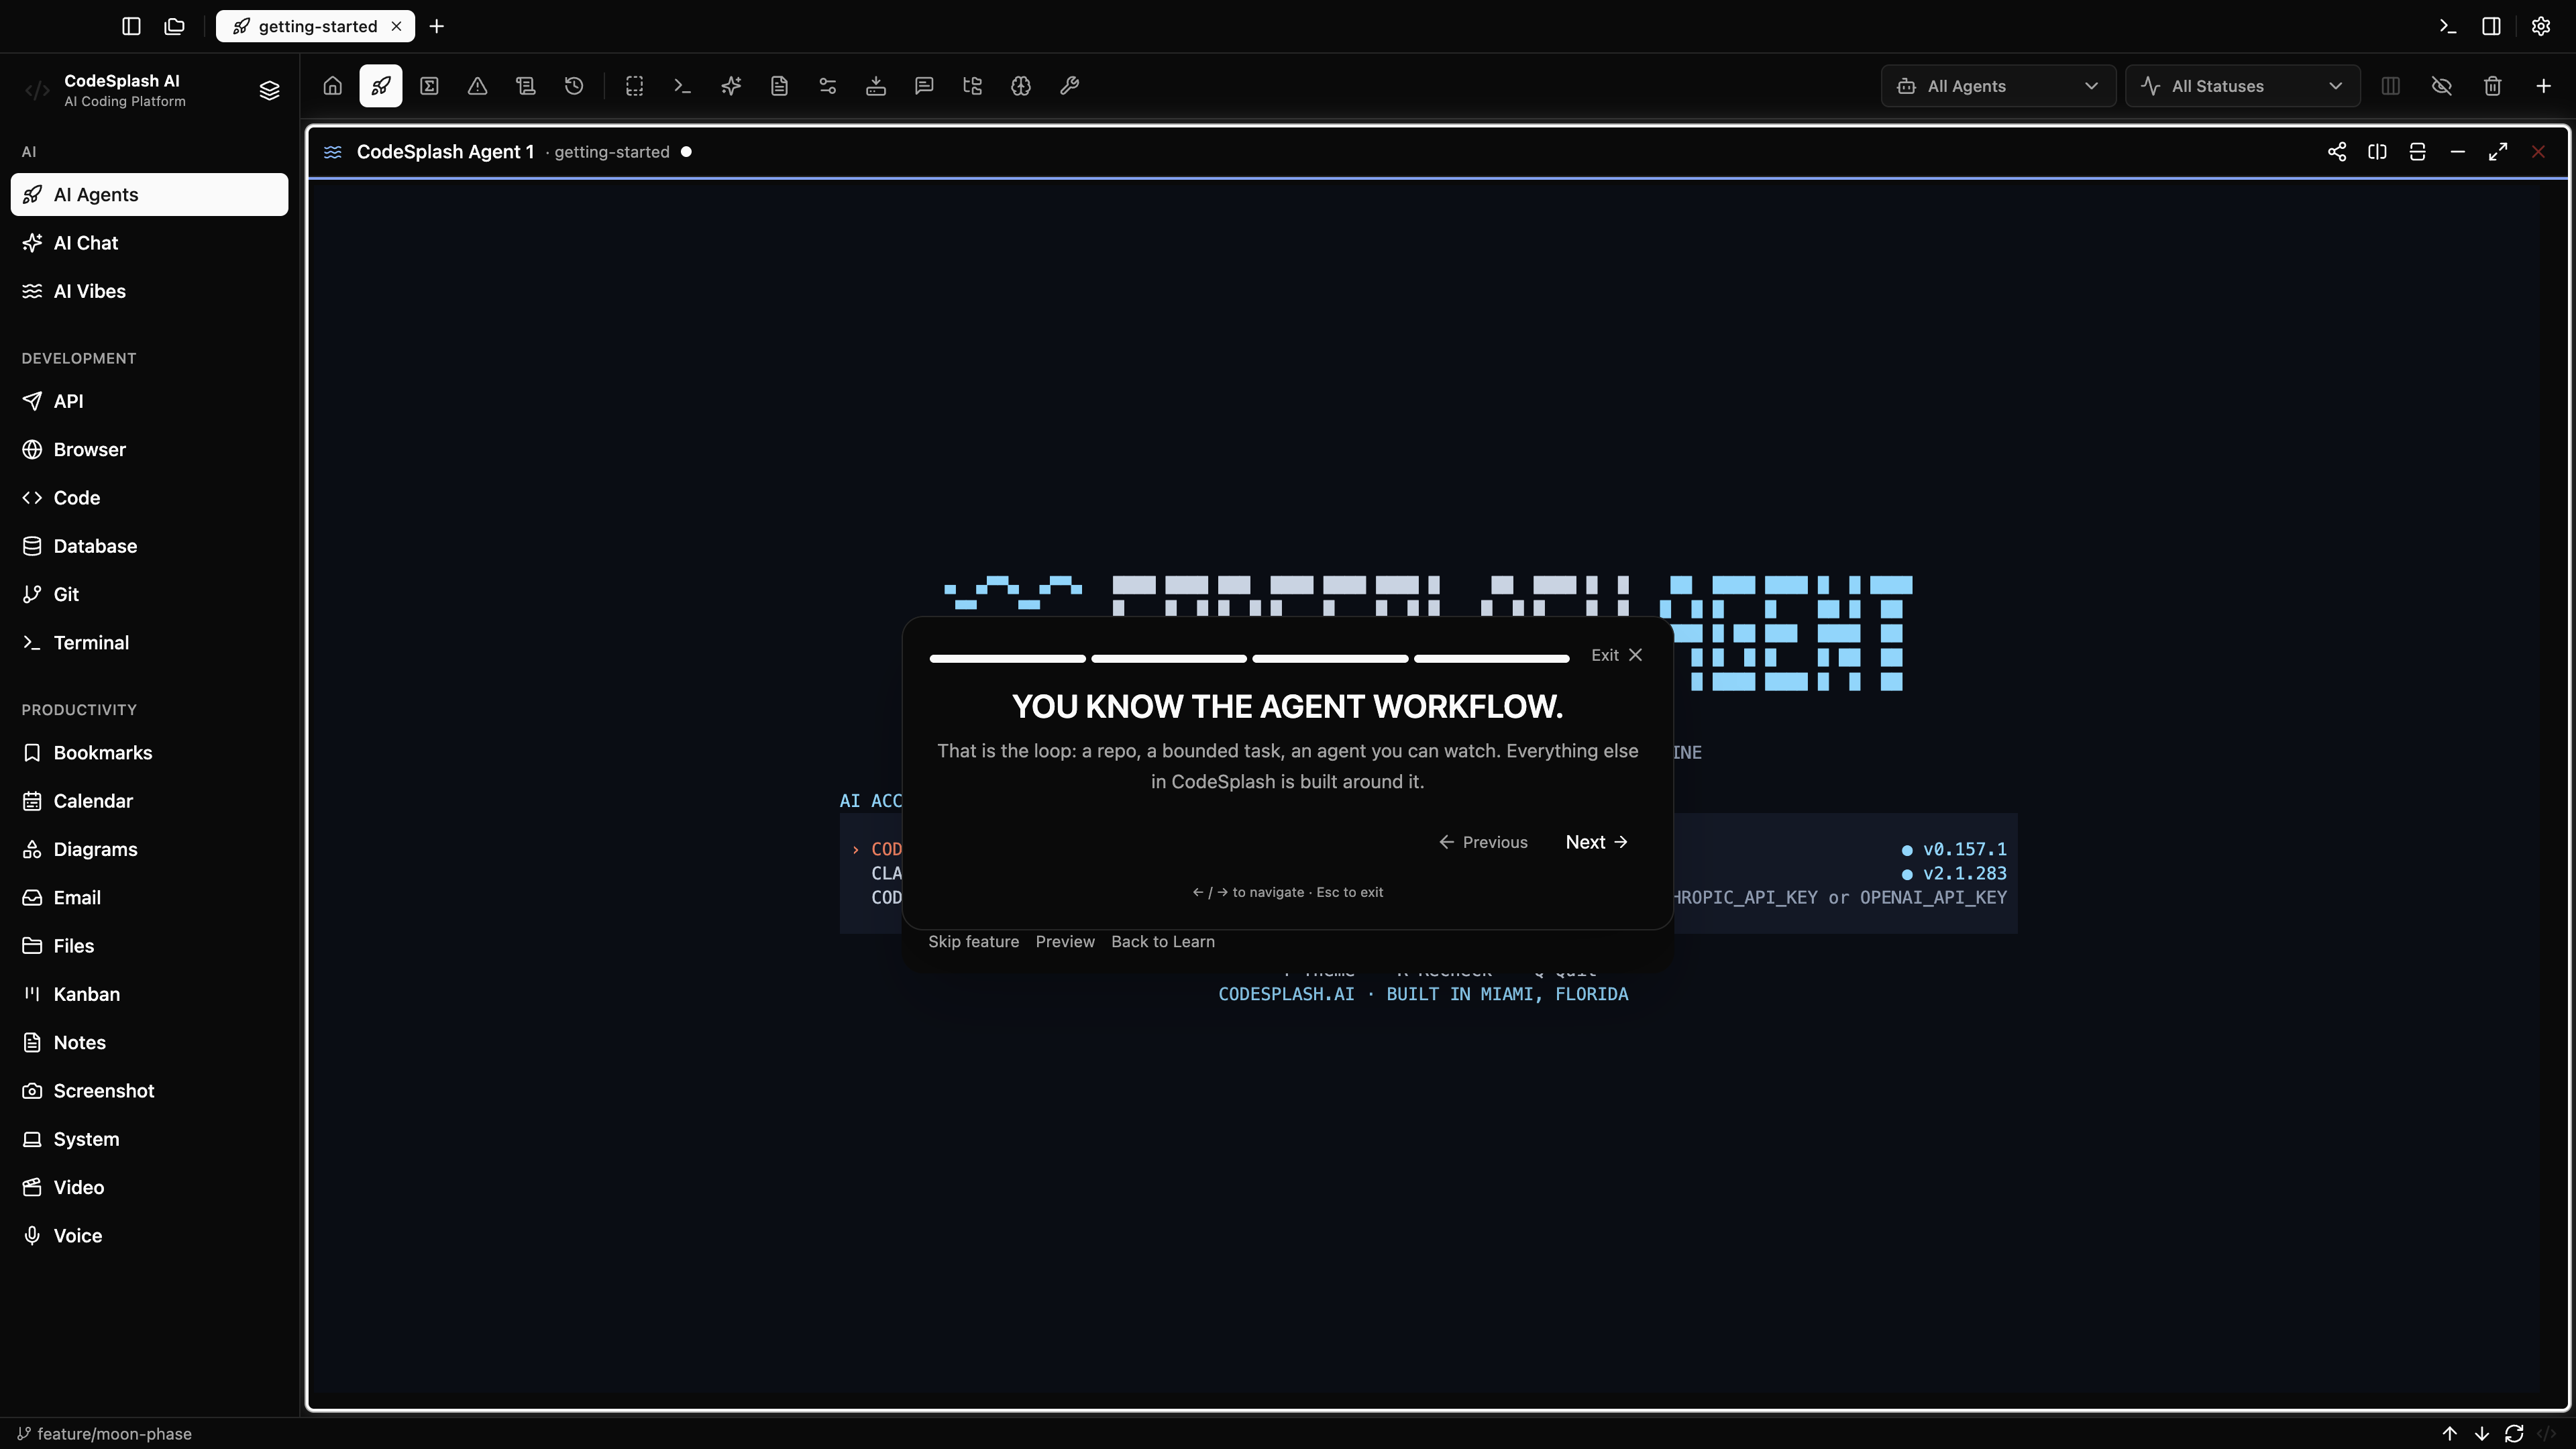Image resolution: width=2576 pixels, height=1449 pixels.
Task: Click the brain icon in the toolbar
Action: point(1021,86)
